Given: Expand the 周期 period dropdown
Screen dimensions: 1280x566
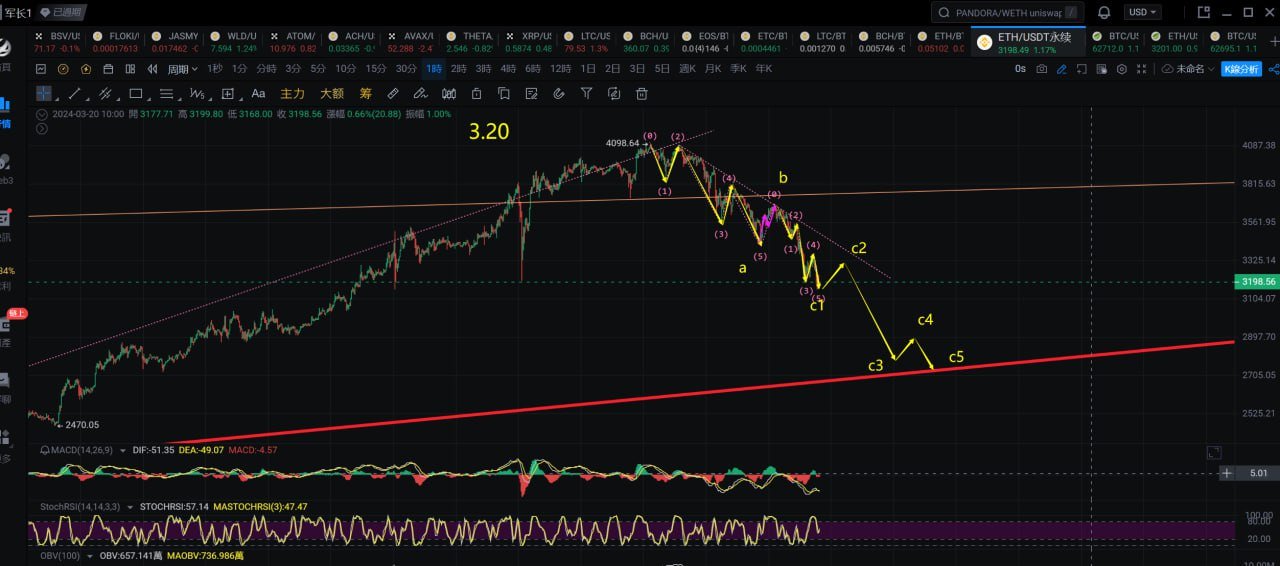Looking at the screenshot, I should (x=181, y=69).
